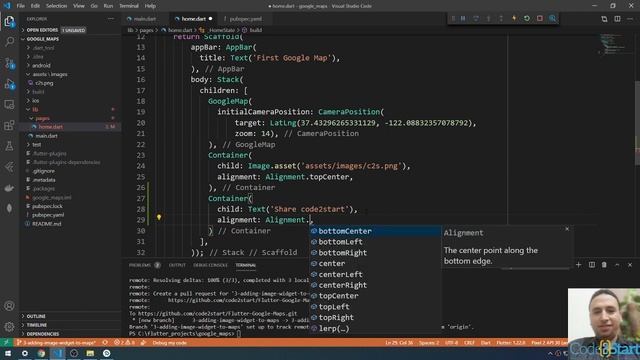Split the terminal panel
Image resolution: width=640 pixels, height=360 pixels.
pyautogui.click(x=591, y=265)
